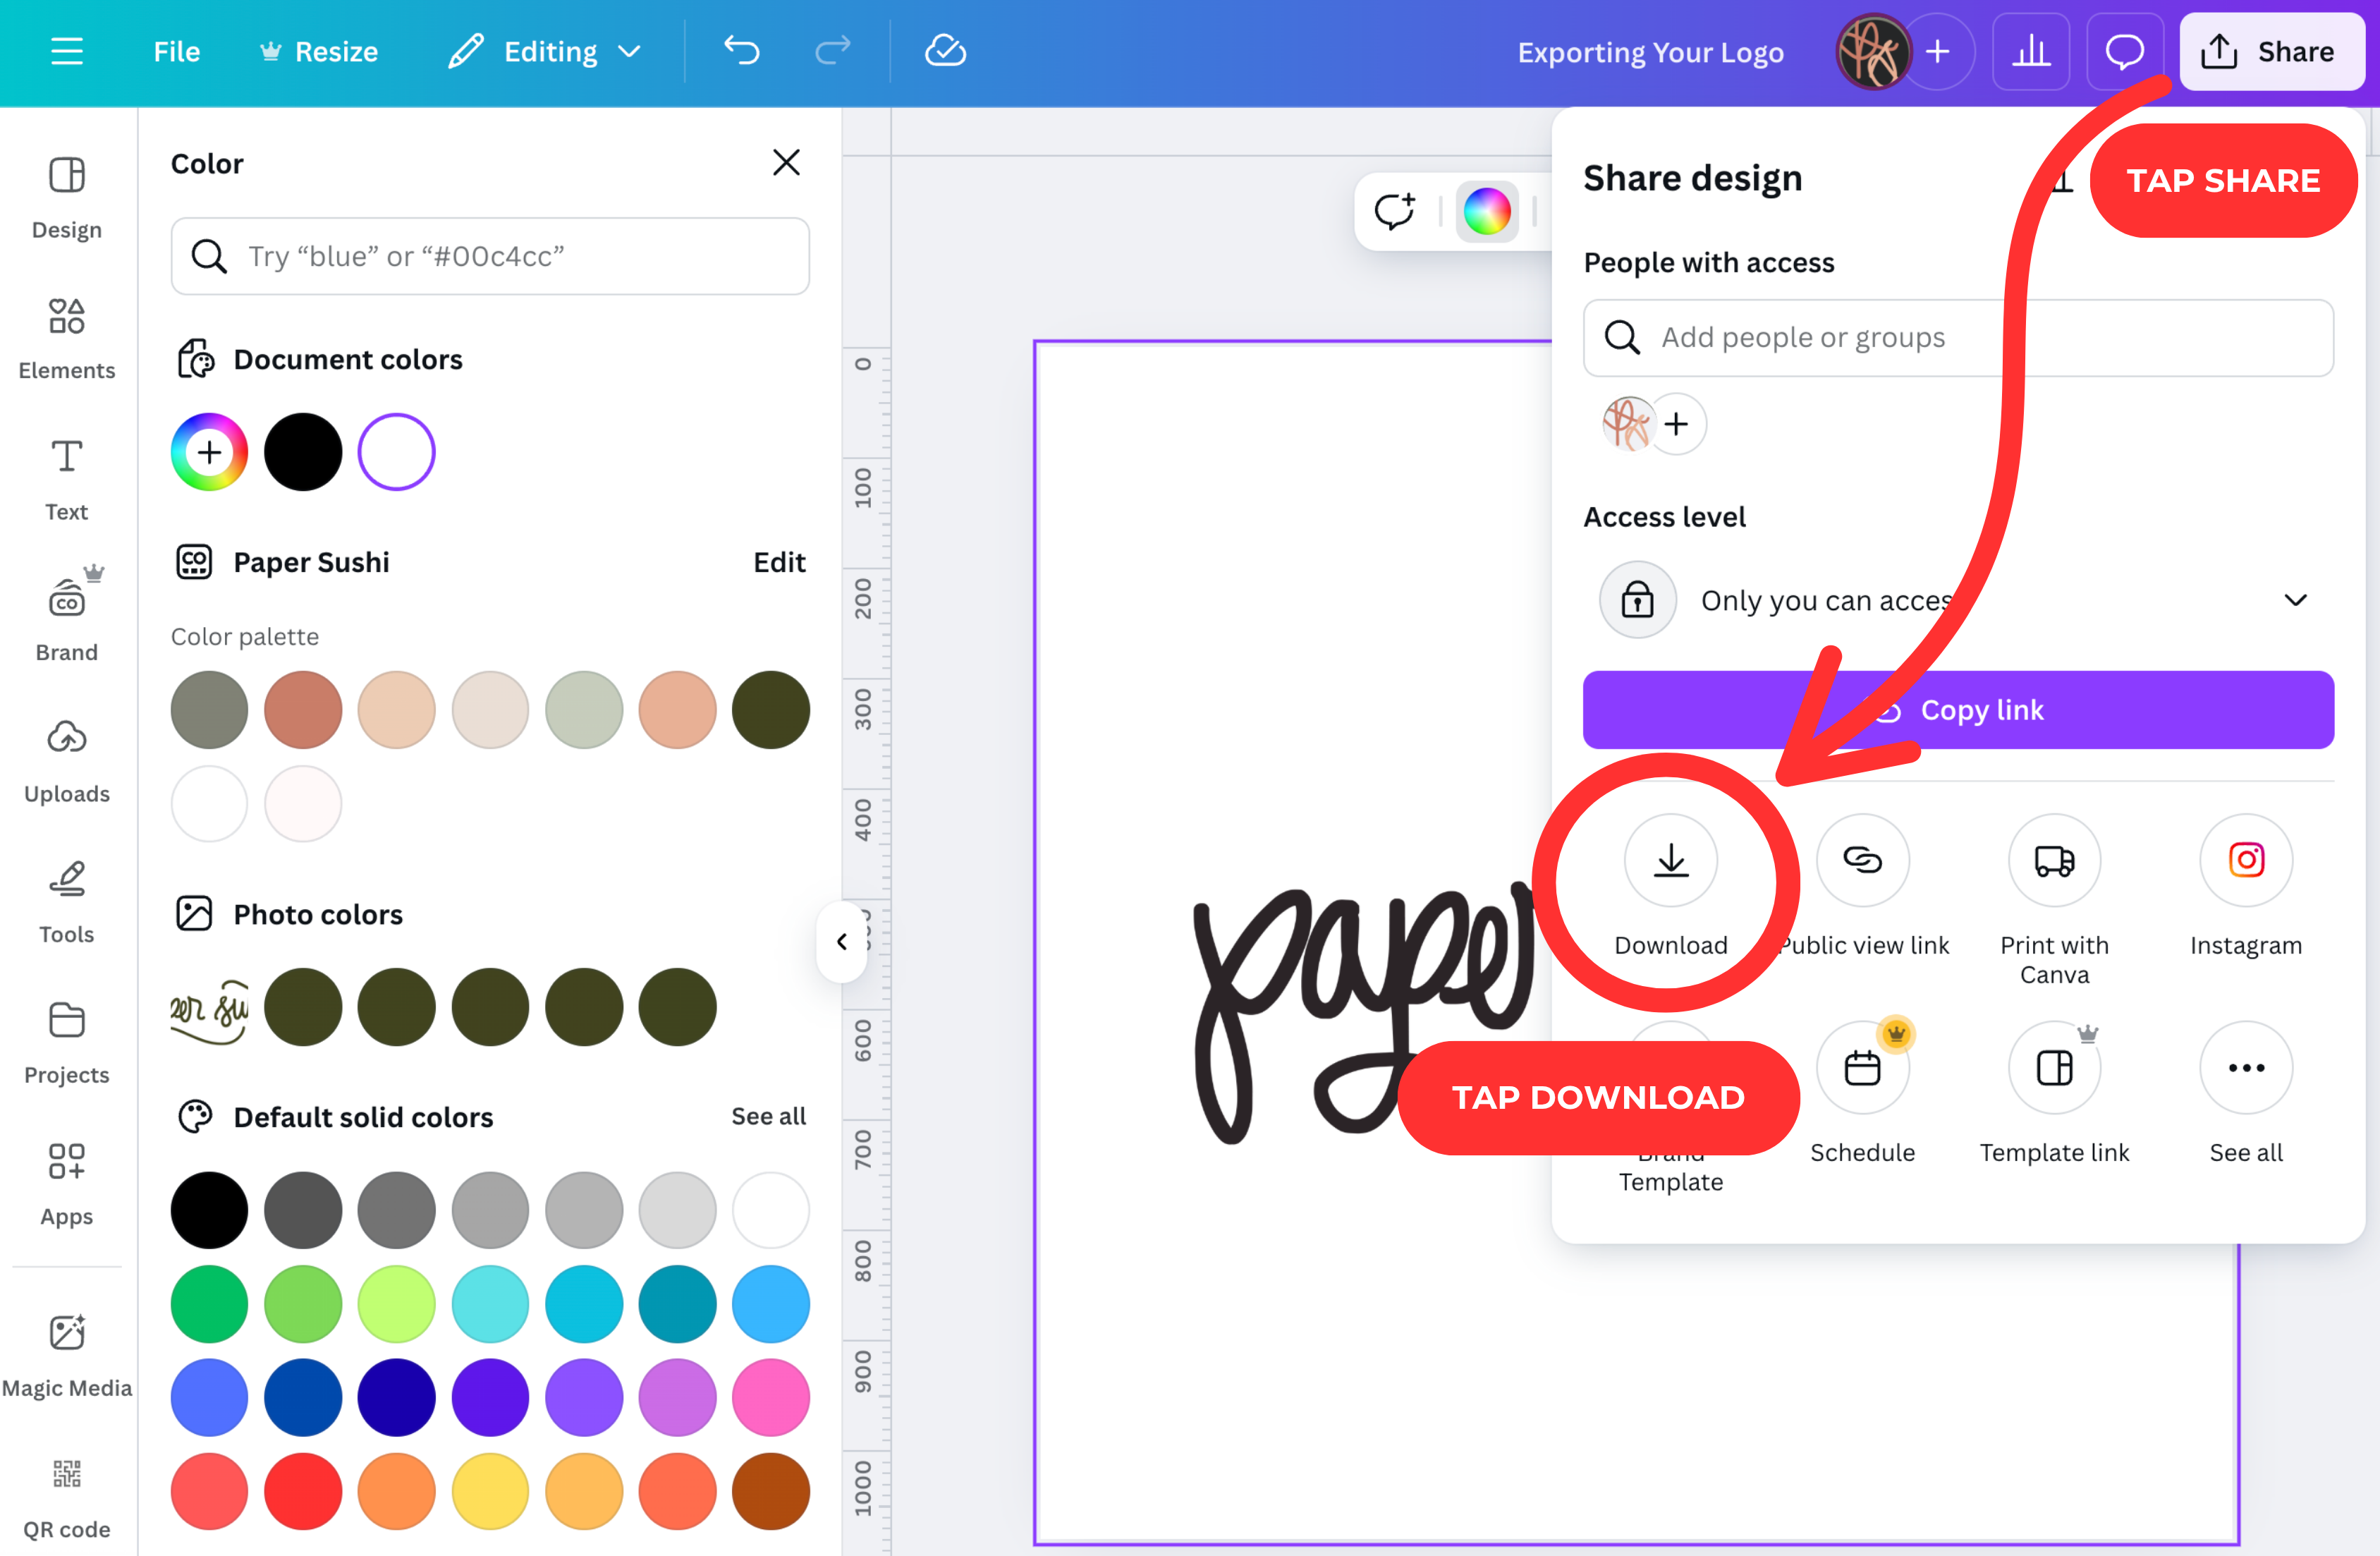Pick the sage green palette color
The width and height of the screenshot is (2380, 1556).
click(x=584, y=710)
